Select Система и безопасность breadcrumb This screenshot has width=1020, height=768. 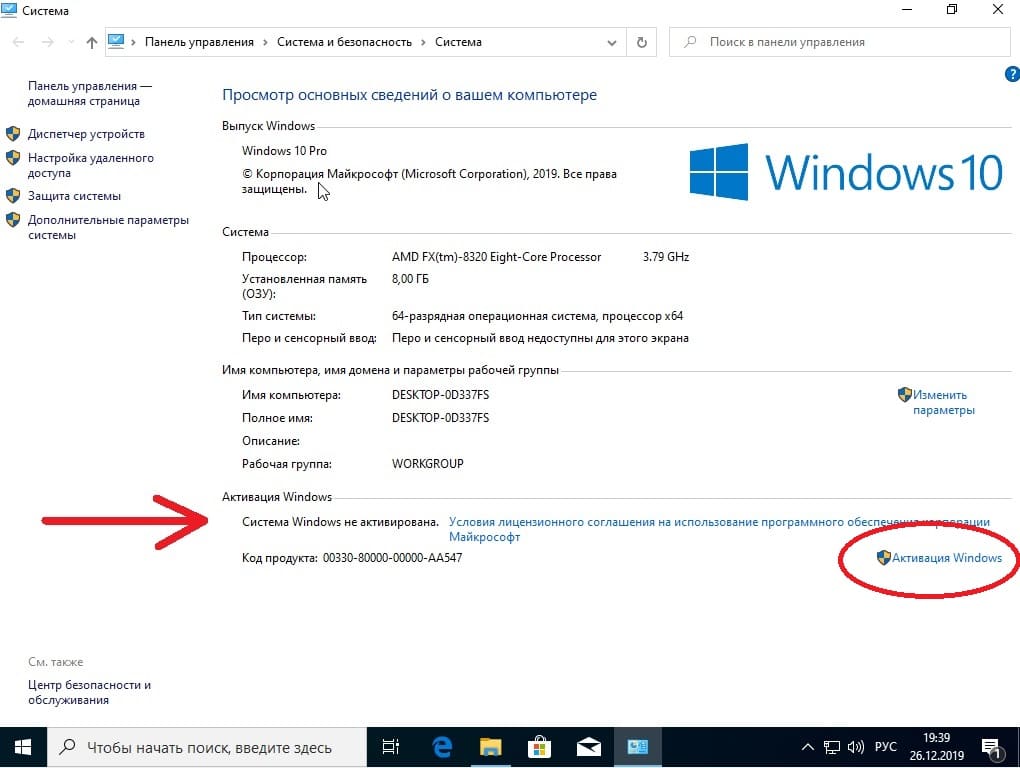(x=344, y=42)
